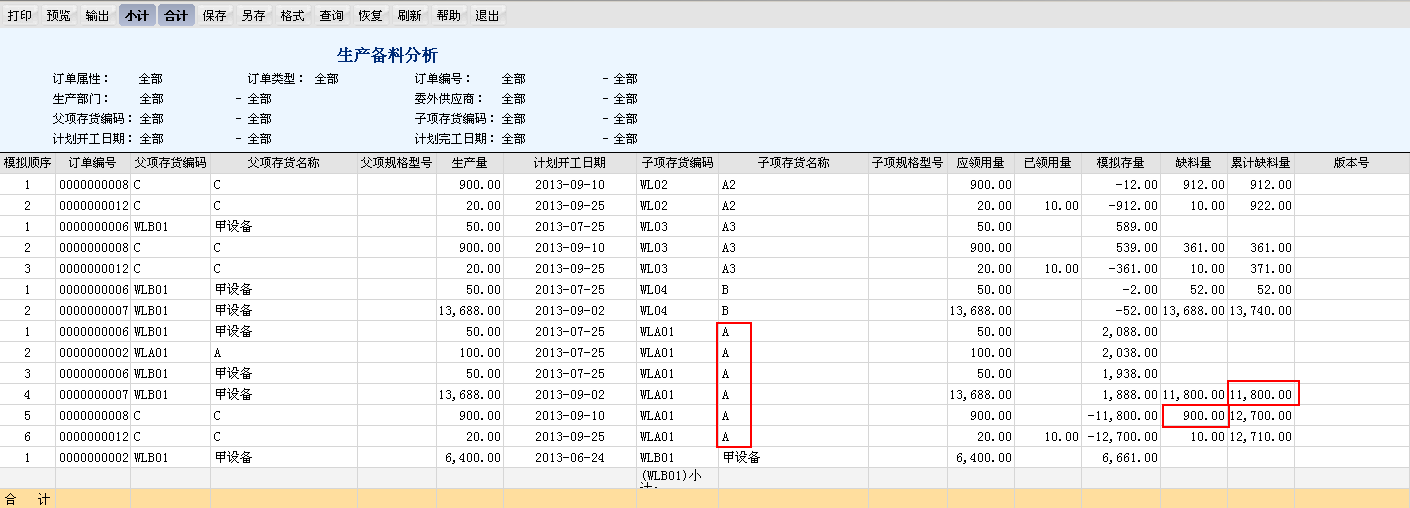
Task: Click the 查询 query button
Action: [331, 15]
